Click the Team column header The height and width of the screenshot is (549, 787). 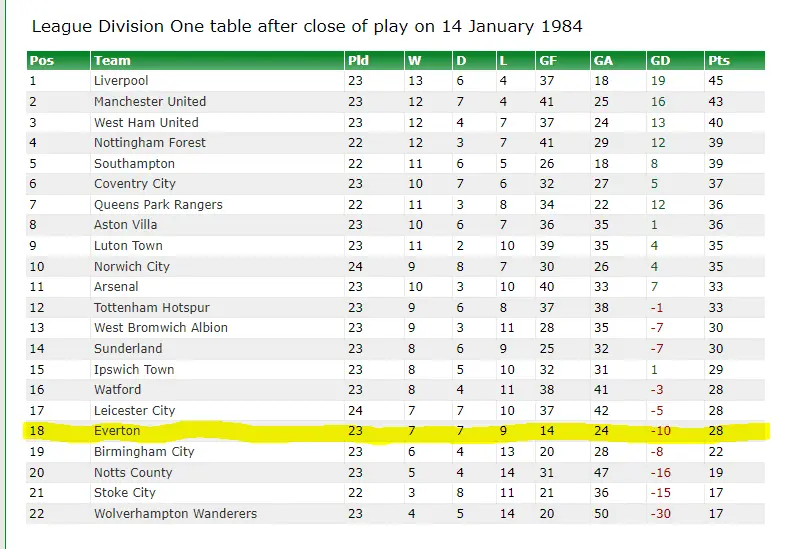click(x=112, y=61)
